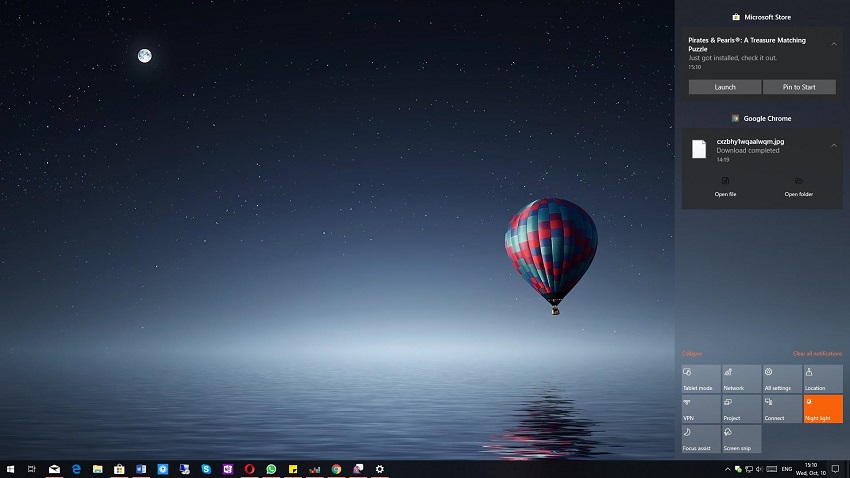Click the Screen snip quick action
This screenshot has width=850, height=478.
741,438
